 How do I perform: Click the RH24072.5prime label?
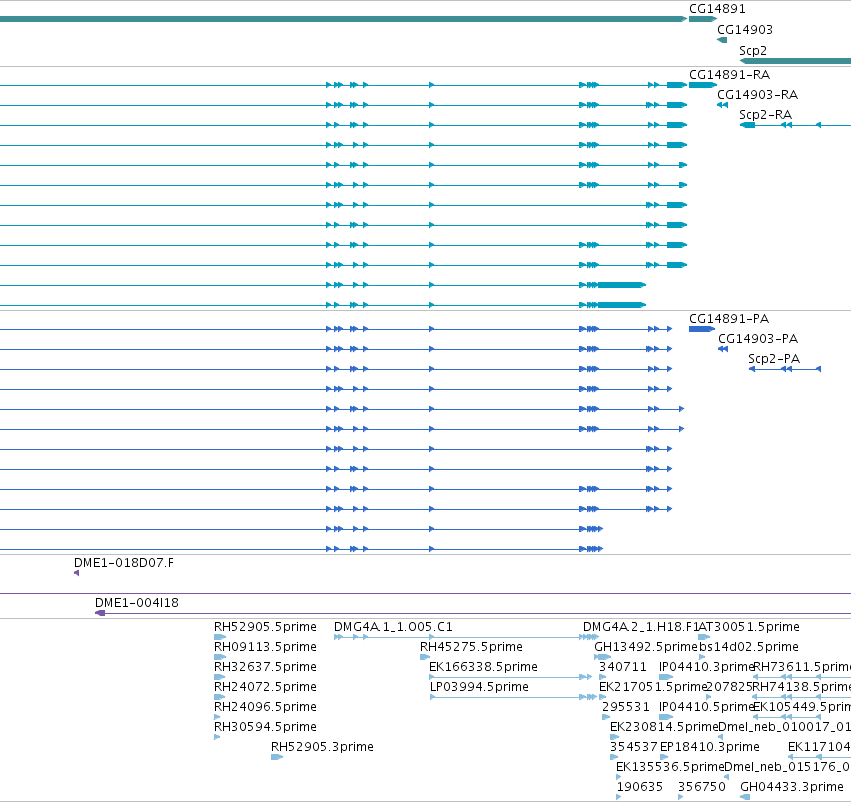265,687
